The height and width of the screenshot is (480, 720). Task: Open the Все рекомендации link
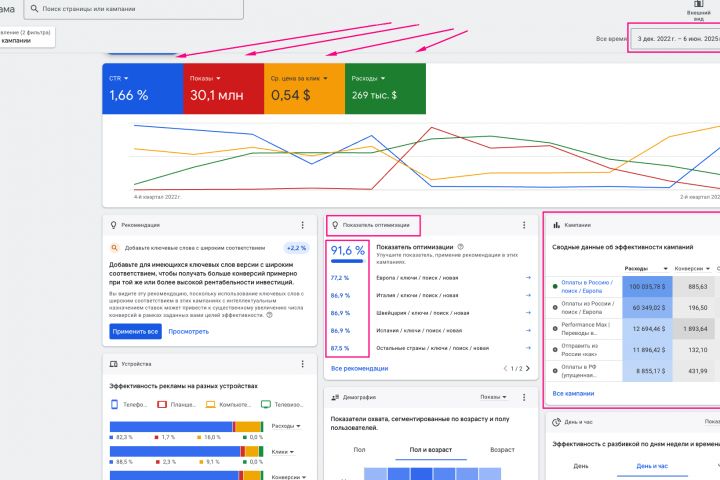pyautogui.click(x=360, y=368)
